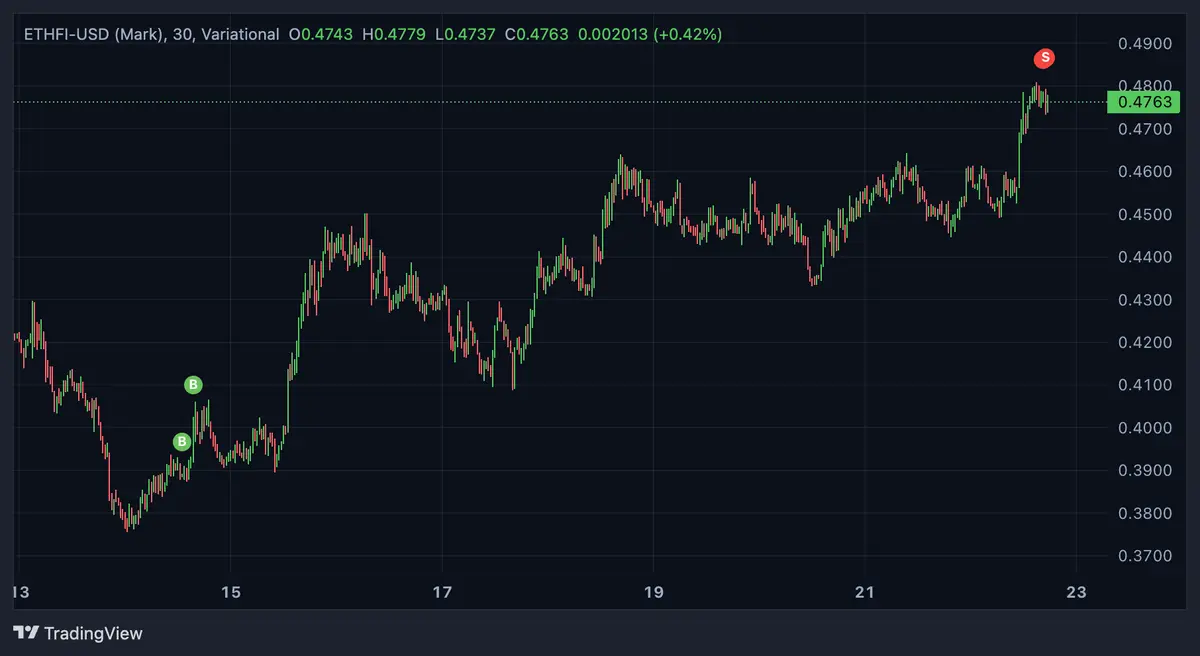The height and width of the screenshot is (656, 1200).
Task: Click the 0.4600 price axis label
Action: (x=1146, y=172)
